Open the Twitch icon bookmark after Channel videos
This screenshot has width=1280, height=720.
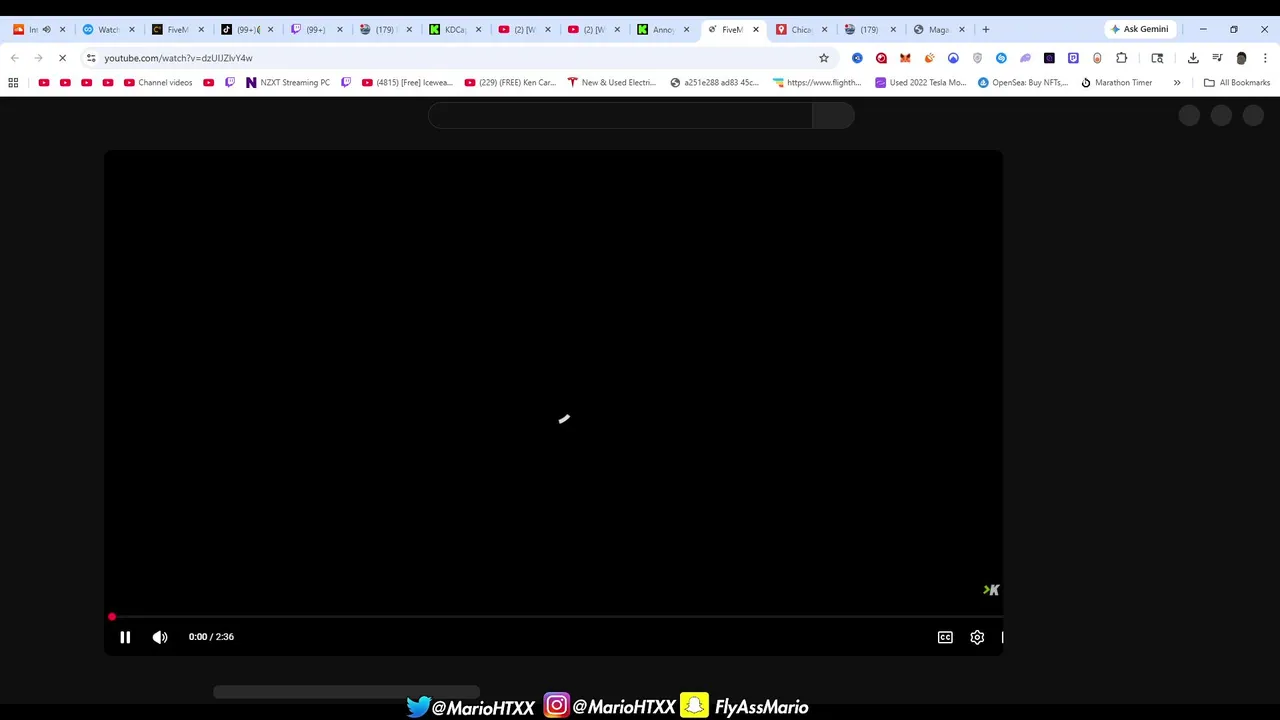230,83
